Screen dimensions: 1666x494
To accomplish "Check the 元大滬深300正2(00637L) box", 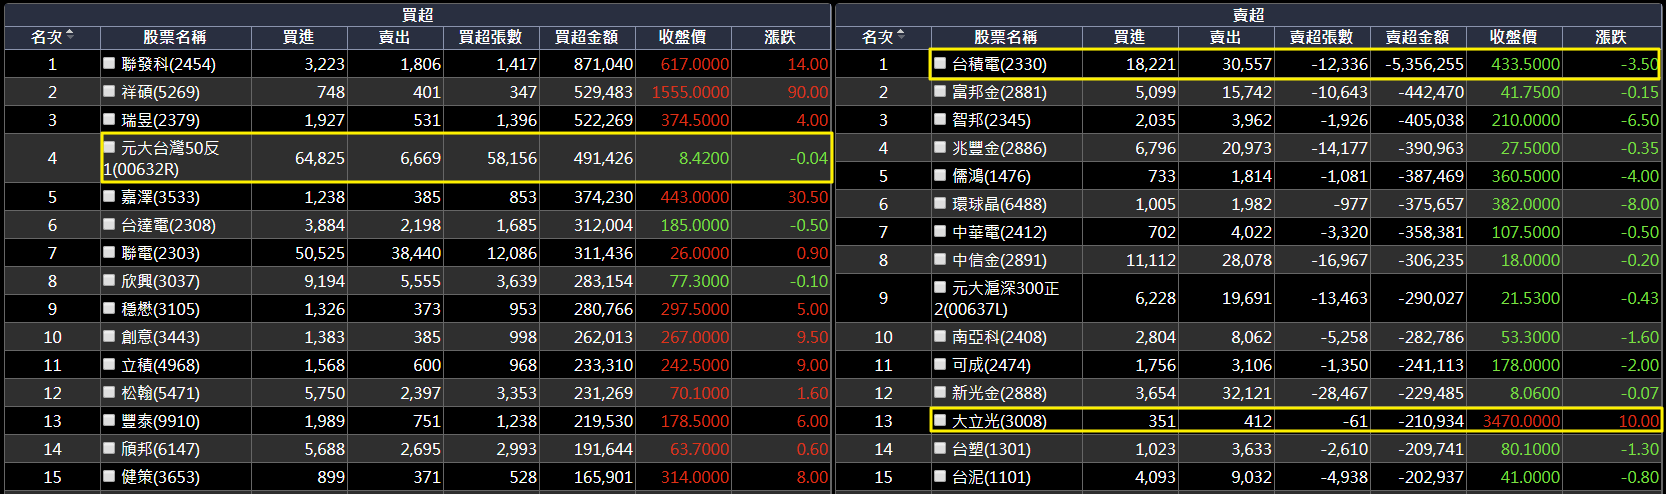I will tap(940, 287).
